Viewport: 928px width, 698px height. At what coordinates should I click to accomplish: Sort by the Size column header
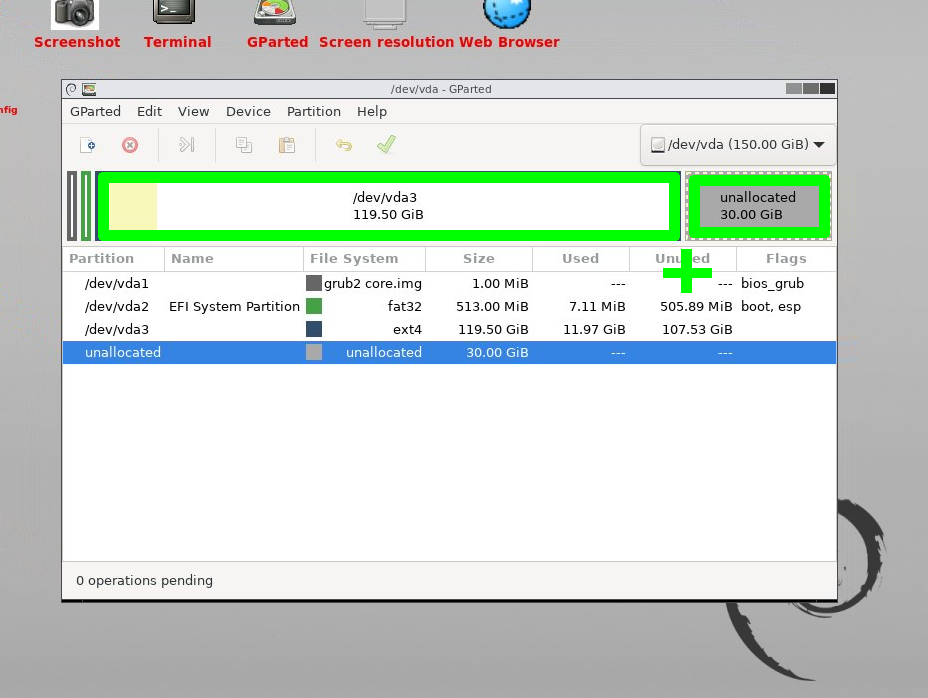point(478,259)
